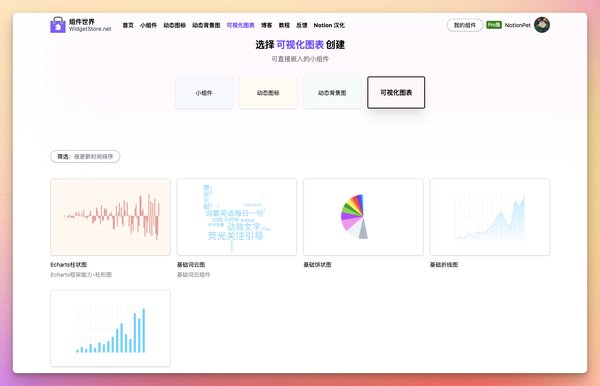The height and width of the screenshot is (386, 600).
Task: Click the 基础饼状图 title text
Action: pyautogui.click(x=317, y=265)
